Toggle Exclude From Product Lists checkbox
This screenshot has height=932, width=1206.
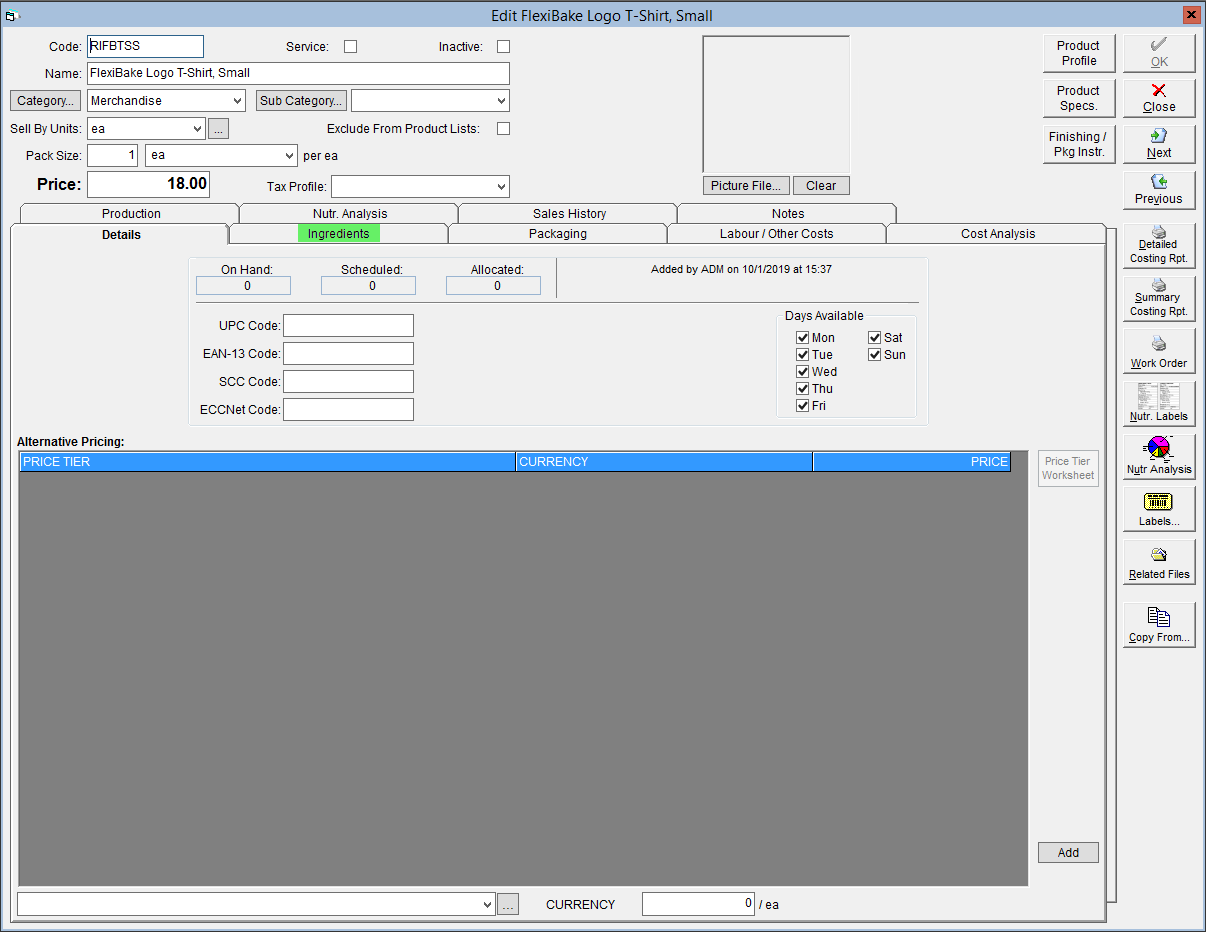tap(503, 128)
